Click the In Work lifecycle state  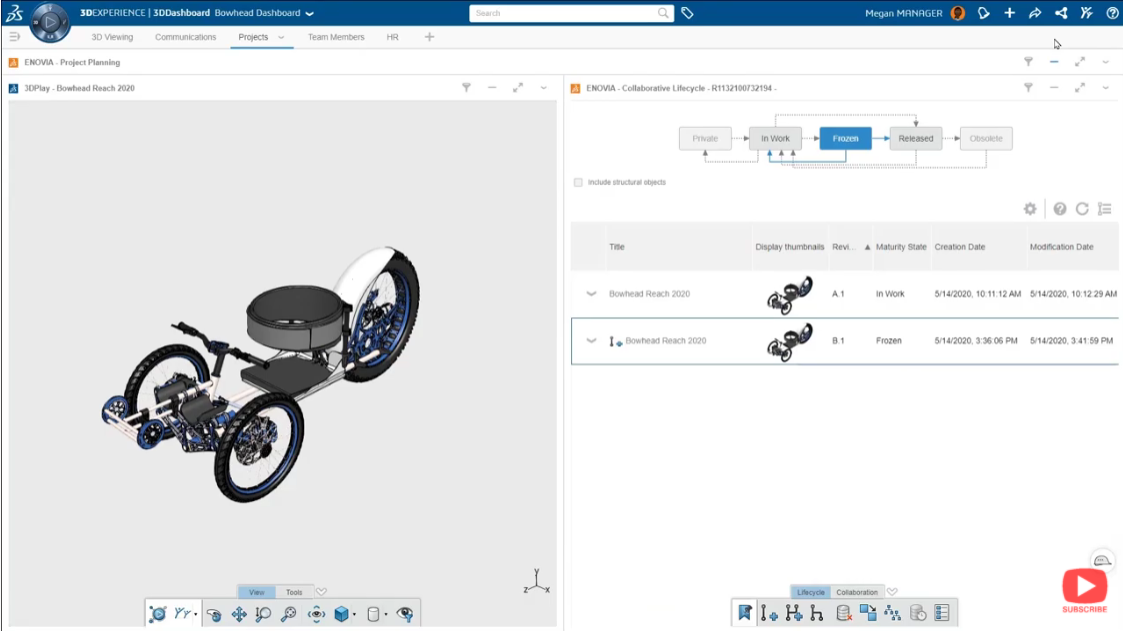click(775, 138)
